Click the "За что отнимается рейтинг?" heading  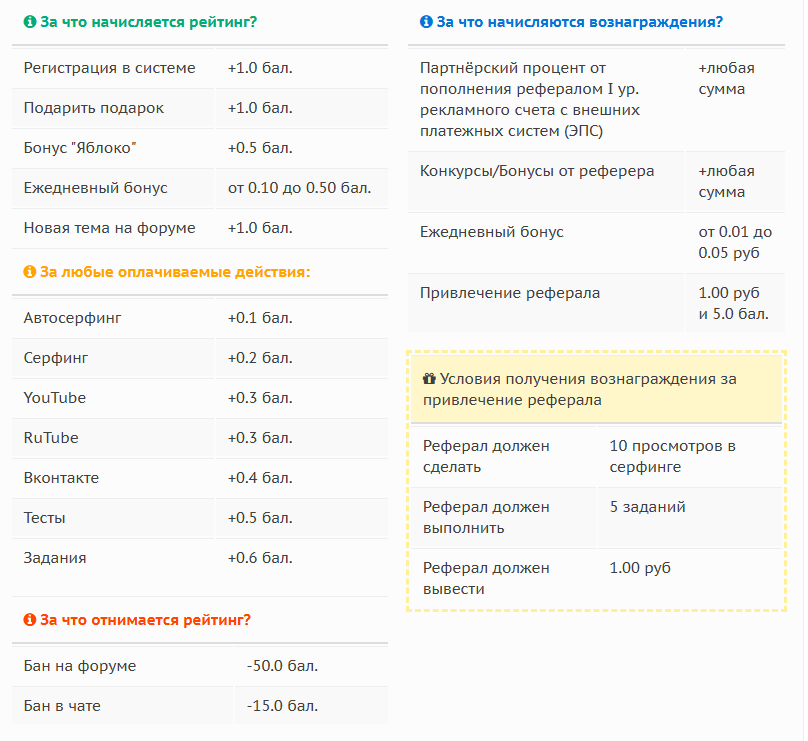click(145, 620)
